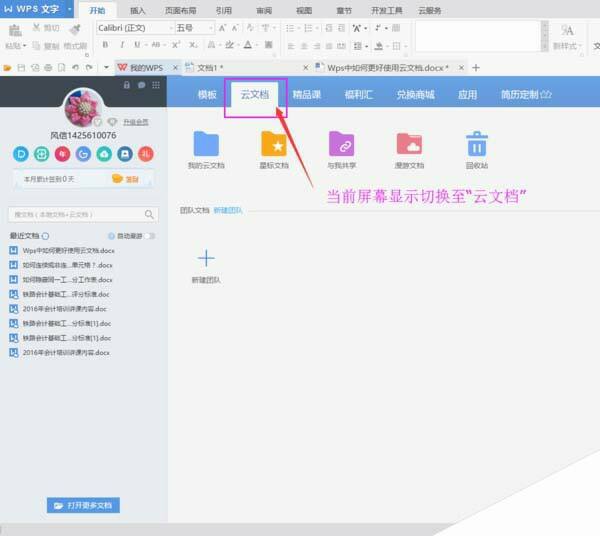The height and width of the screenshot is (536, 600).
Task: Click the open folder icon in quick access bar
Action: click(x=7, y=68)
